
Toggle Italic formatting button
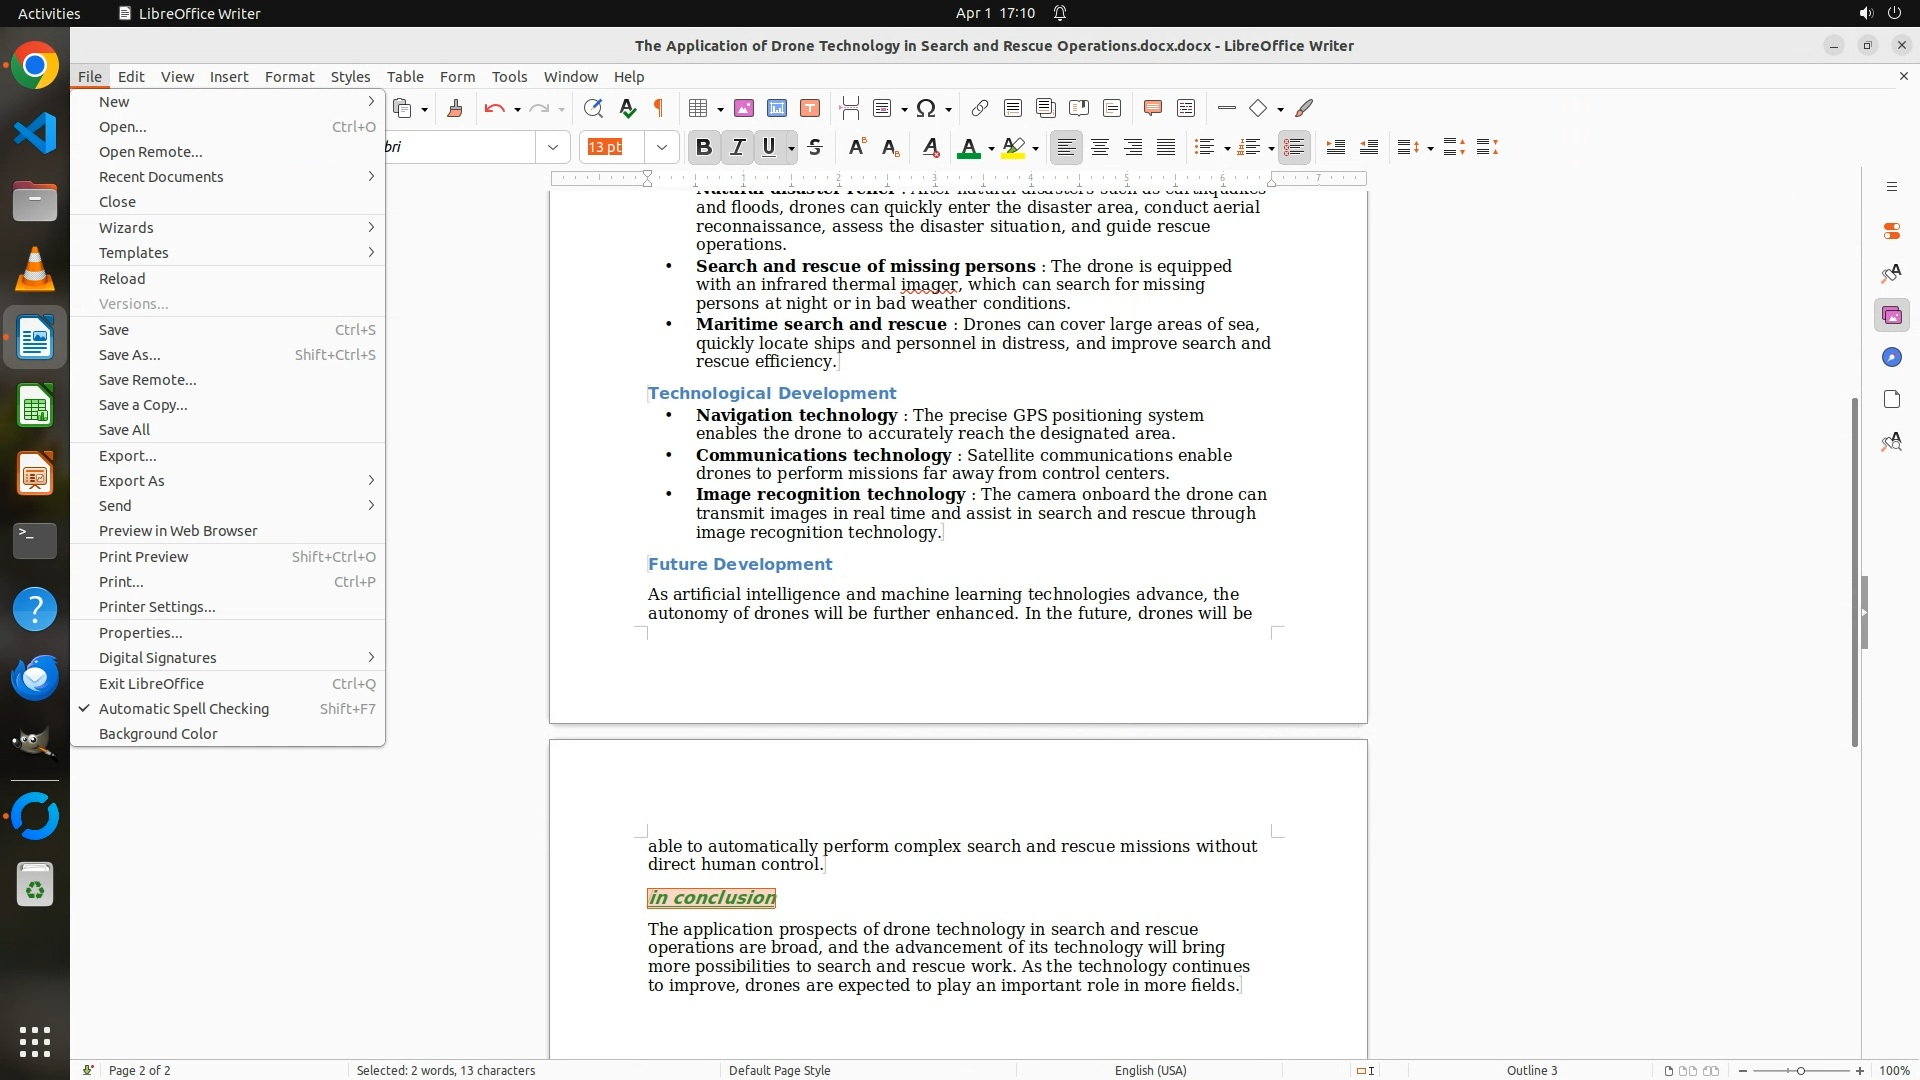pos(737,147)
